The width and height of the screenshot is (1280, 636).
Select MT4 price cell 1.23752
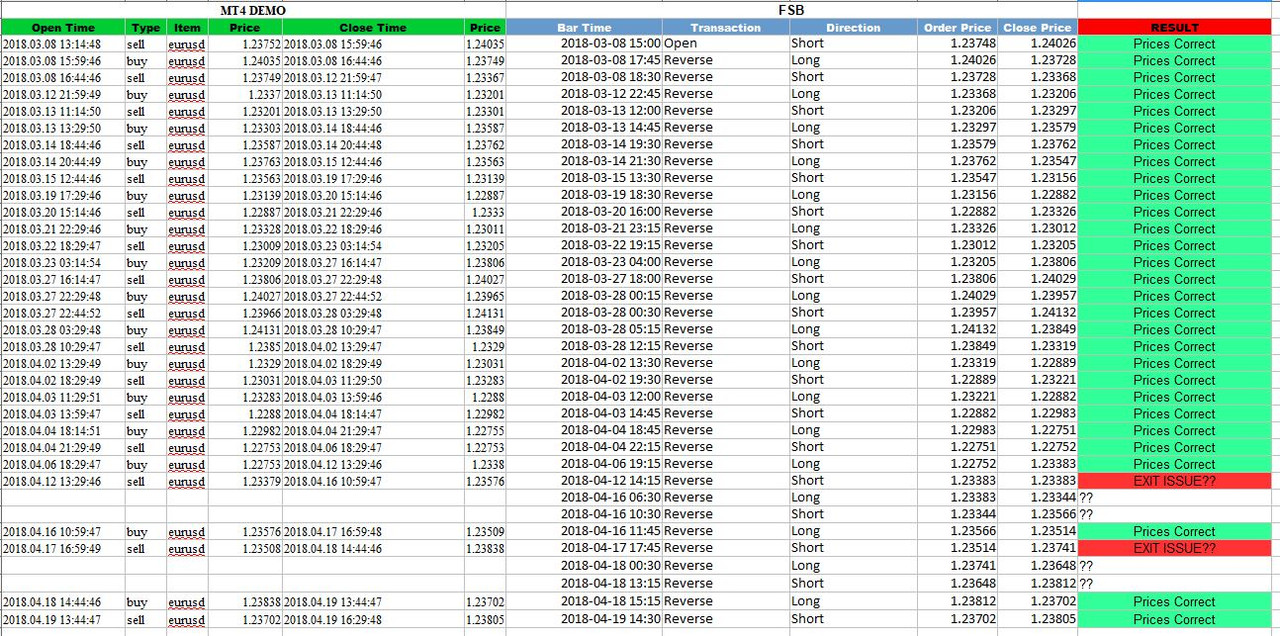pyautogui.click(x=260, y=44)
